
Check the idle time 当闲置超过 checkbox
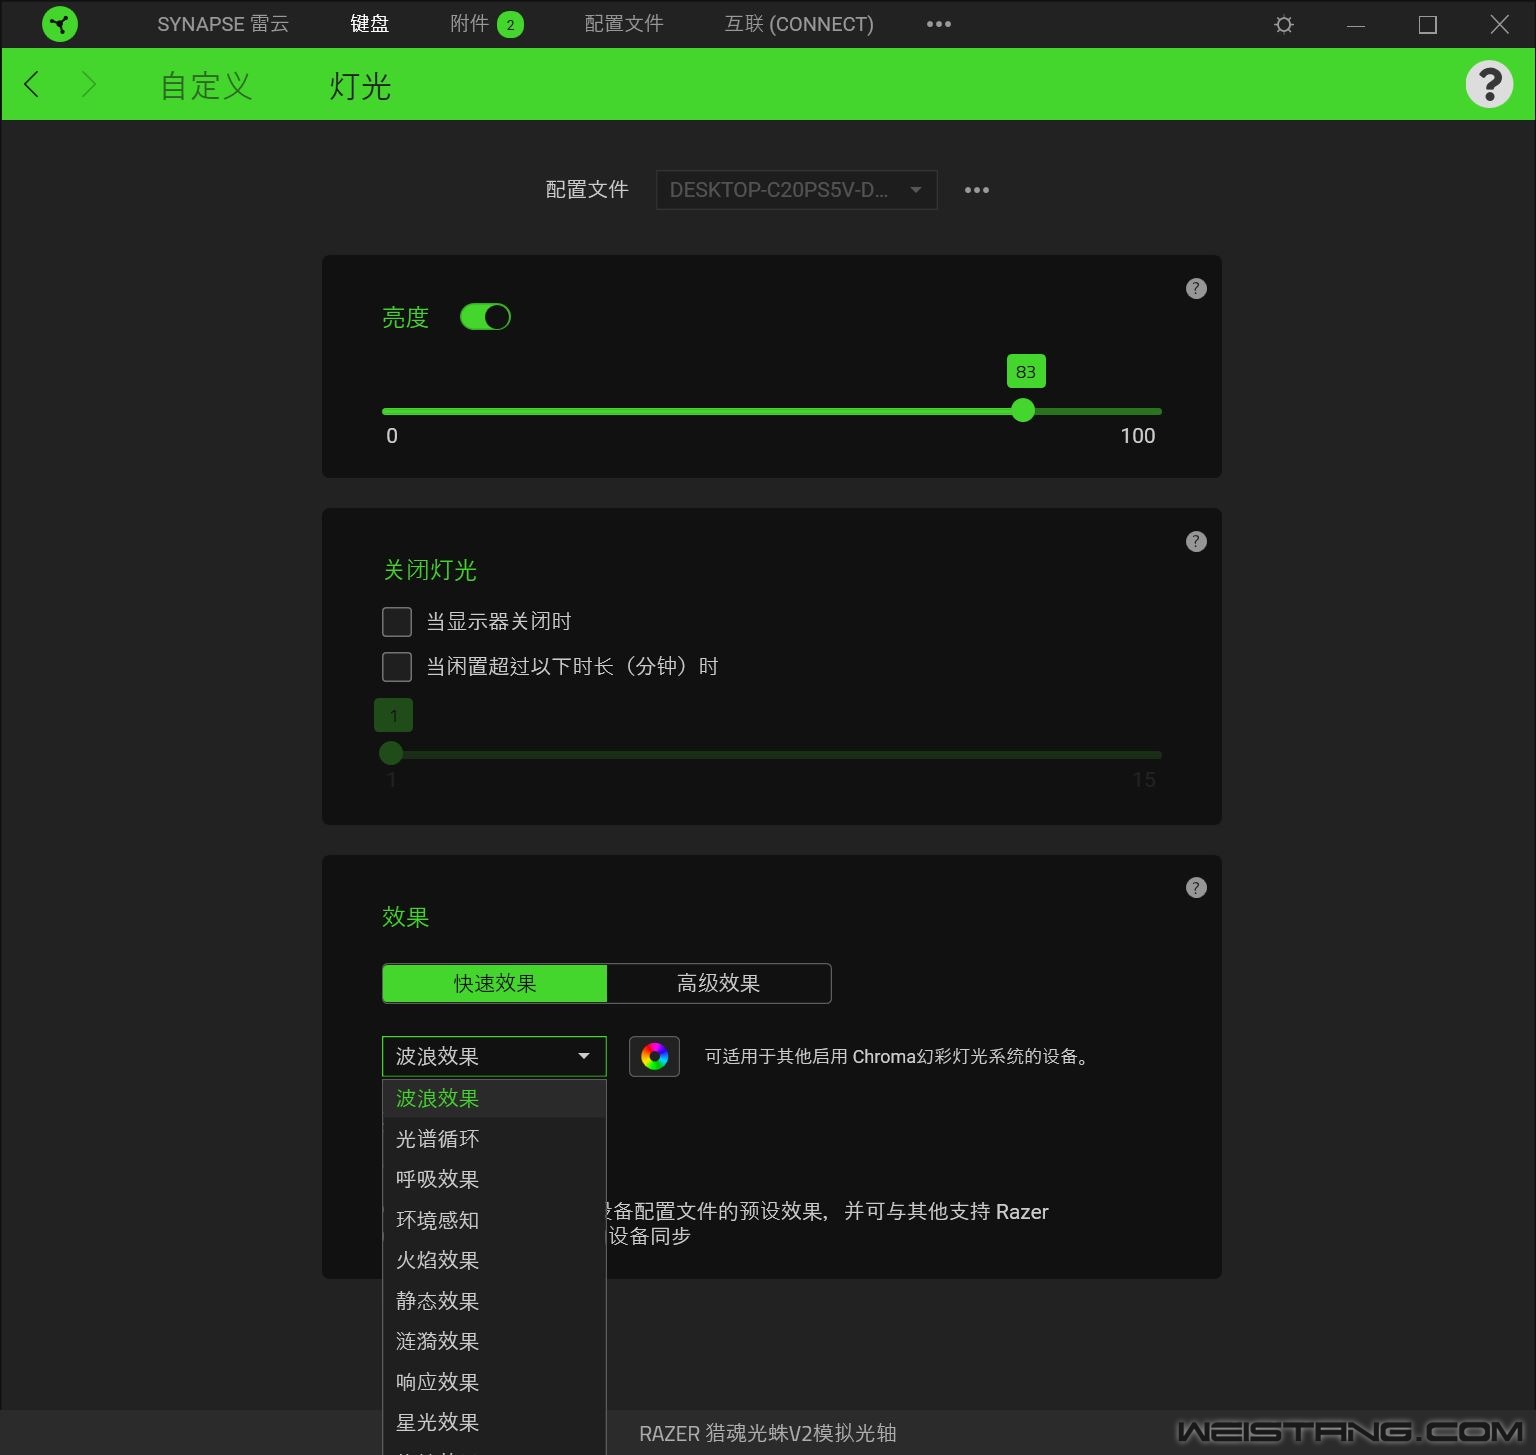click(x=397, y=667)
